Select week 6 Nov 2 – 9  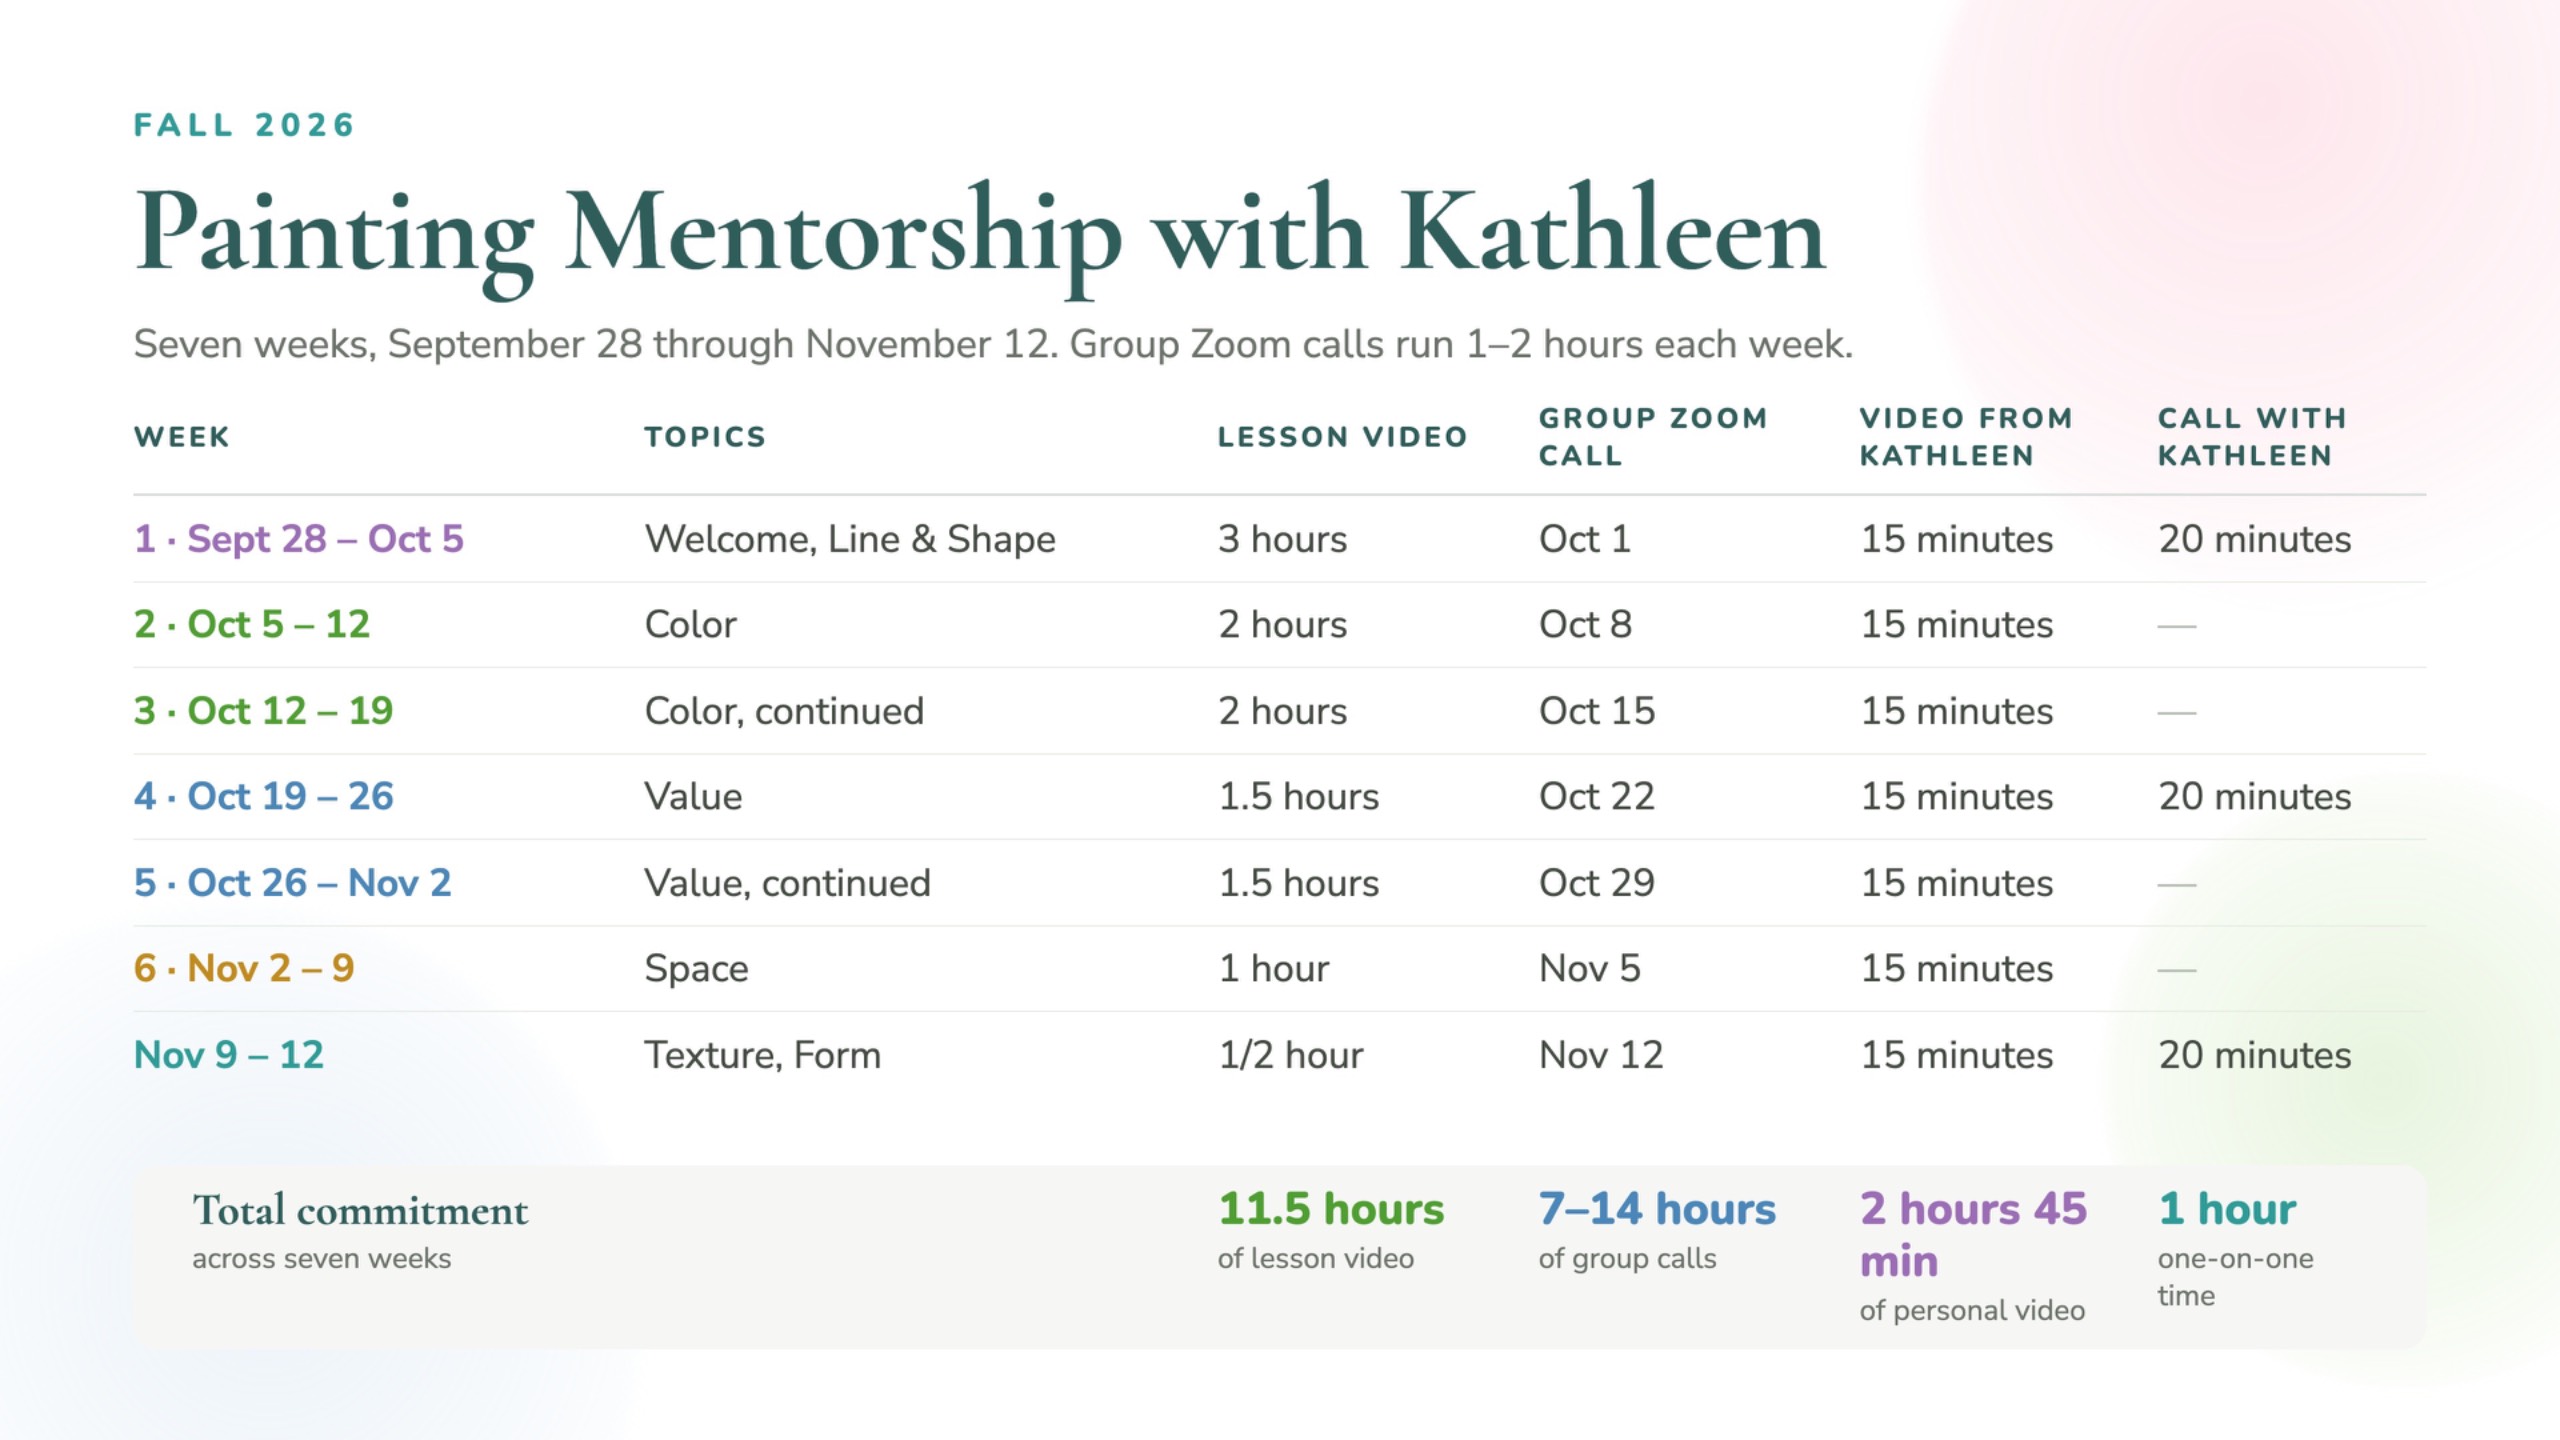tap(244, 969)
